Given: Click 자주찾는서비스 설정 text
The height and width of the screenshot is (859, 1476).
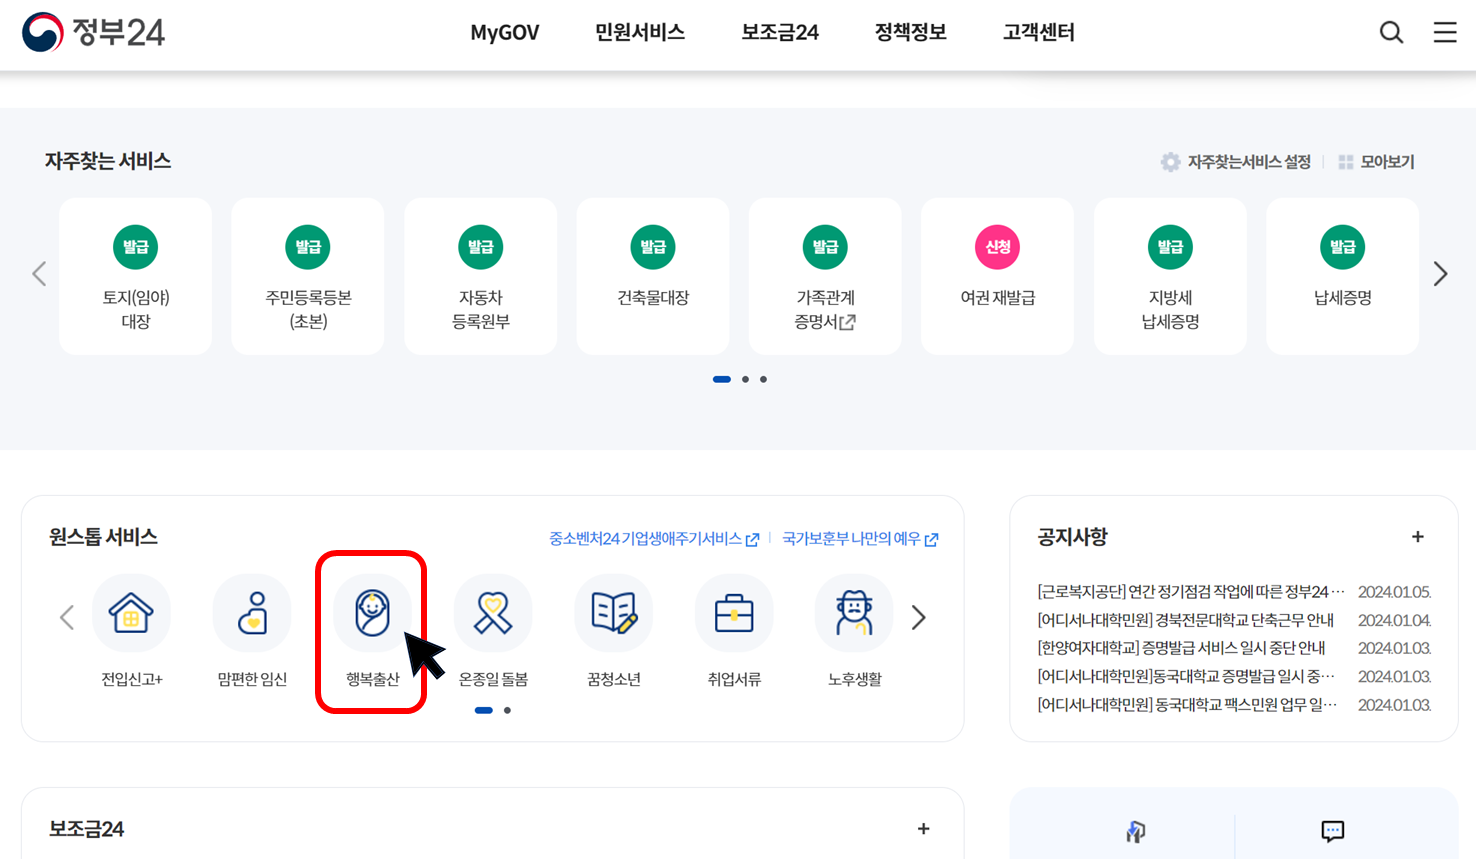Looking at the screenshot, I should coord(1249,162).
